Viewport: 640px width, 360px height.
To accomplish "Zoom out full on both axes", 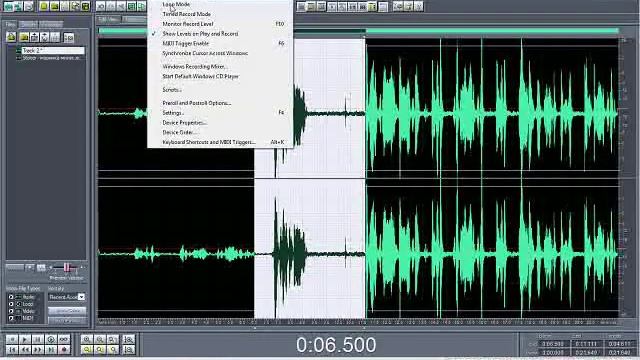I will click(x=113, y=339).
